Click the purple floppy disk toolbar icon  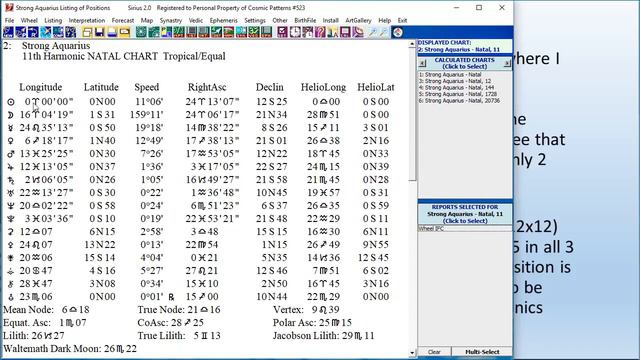[345, 32]
